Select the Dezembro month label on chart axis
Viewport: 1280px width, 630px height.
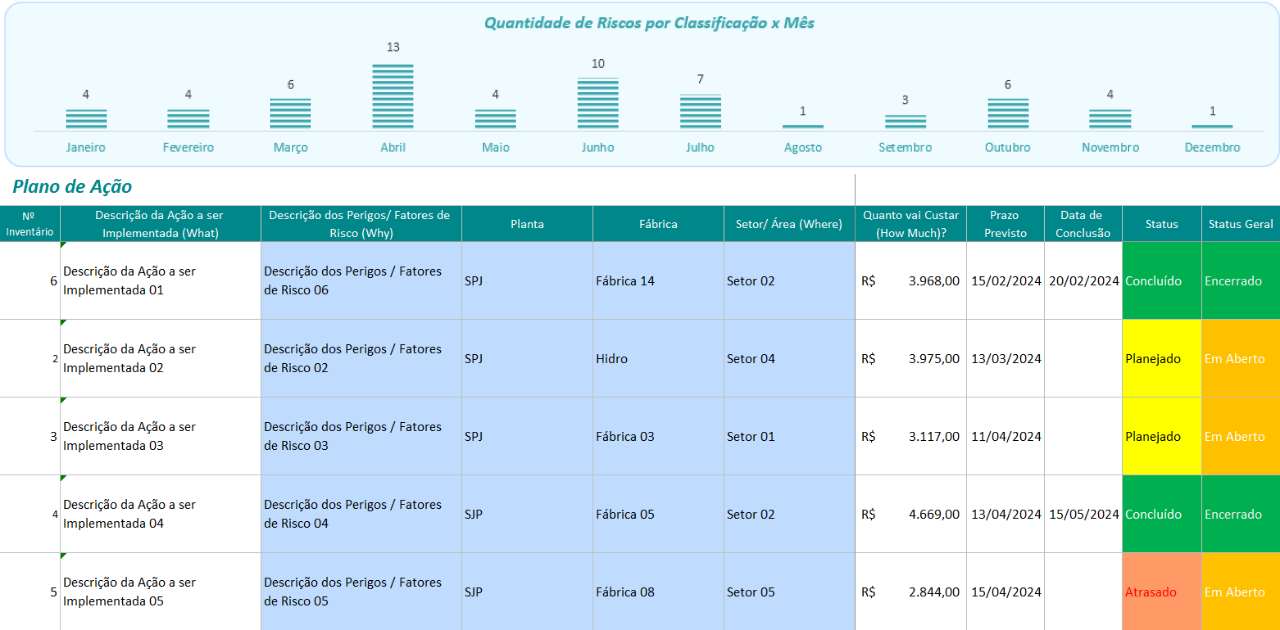pyautogui.click(x=1212, y=148)
